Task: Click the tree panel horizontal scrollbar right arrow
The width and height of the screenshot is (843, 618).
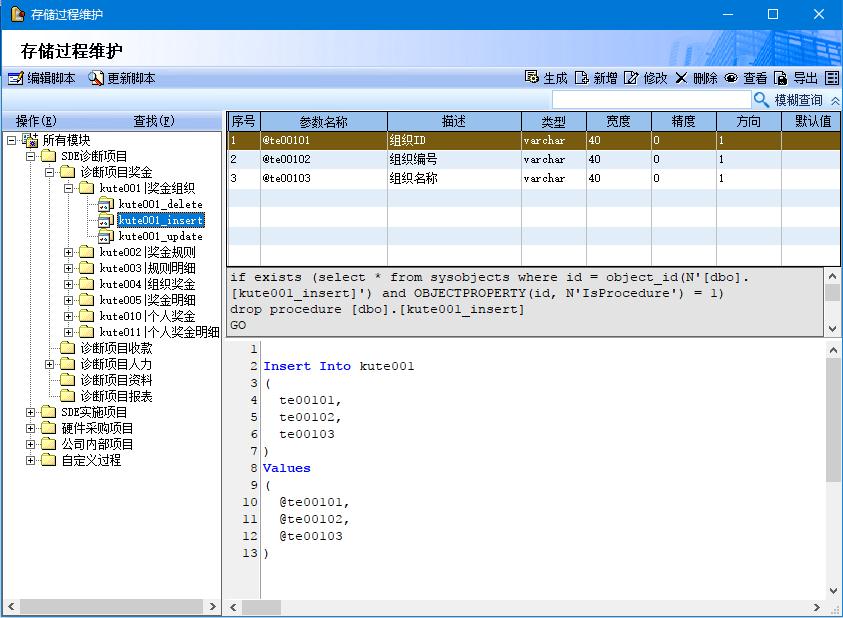Action: (x=212, y=607)
